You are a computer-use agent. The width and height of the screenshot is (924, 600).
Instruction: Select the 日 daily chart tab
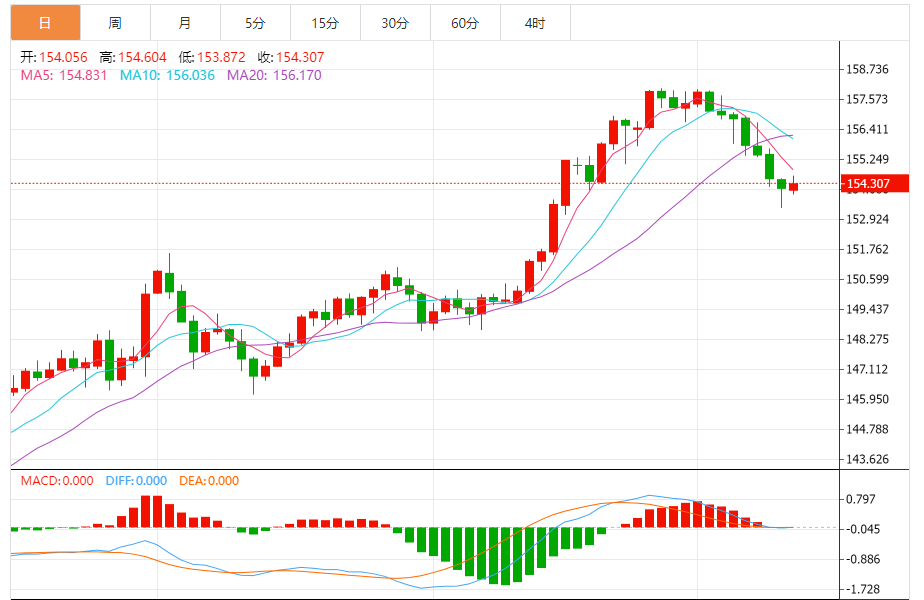click(x=45, y=23)
